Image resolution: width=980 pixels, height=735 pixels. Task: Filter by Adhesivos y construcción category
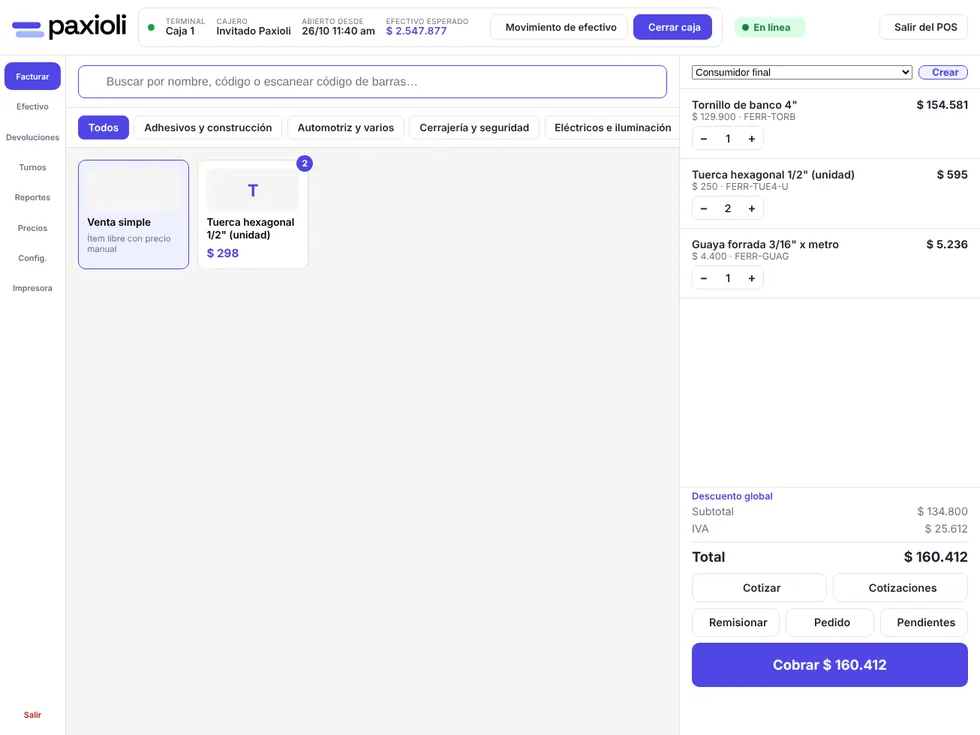point(208,128)
